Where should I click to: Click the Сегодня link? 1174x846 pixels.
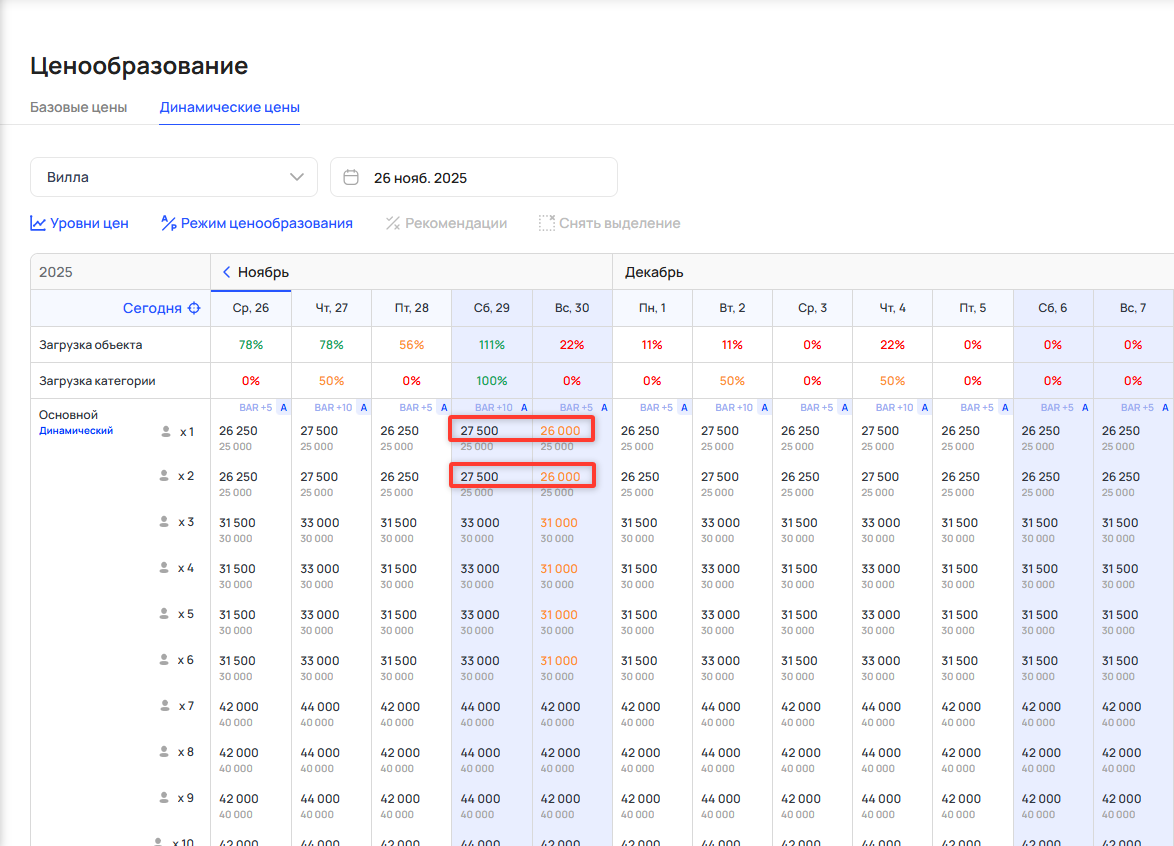[152, 308]
